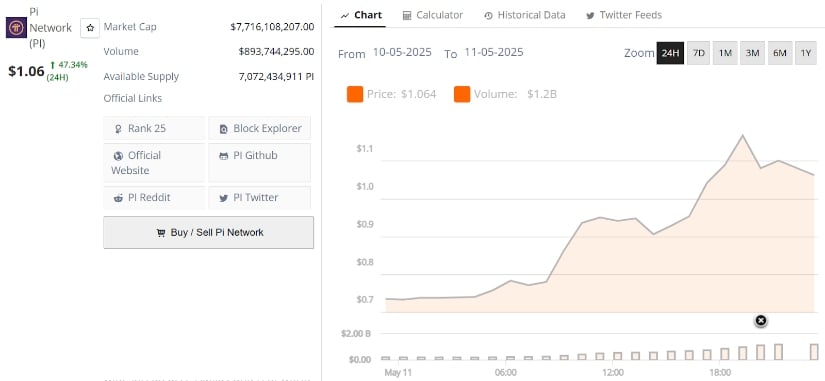825x381 pixels.
Task: Click the From date field 10-05-2025
Action: coord(402,52)
